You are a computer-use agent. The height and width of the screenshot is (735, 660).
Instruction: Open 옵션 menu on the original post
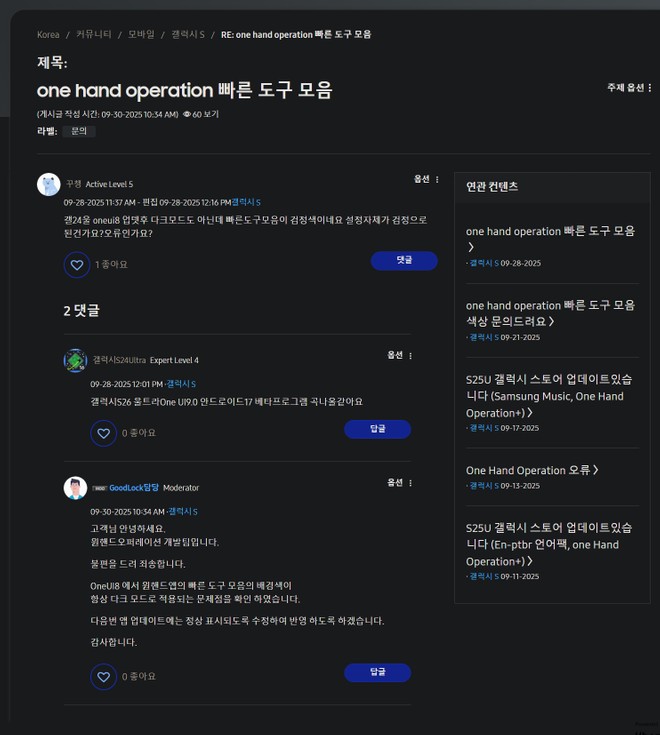point(426,179)
